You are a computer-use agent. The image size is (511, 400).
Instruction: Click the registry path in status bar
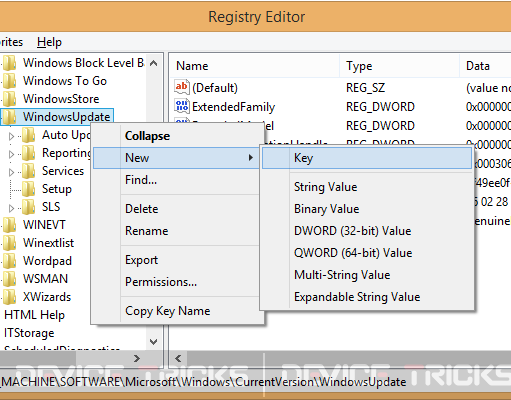[x=203, y=382]
